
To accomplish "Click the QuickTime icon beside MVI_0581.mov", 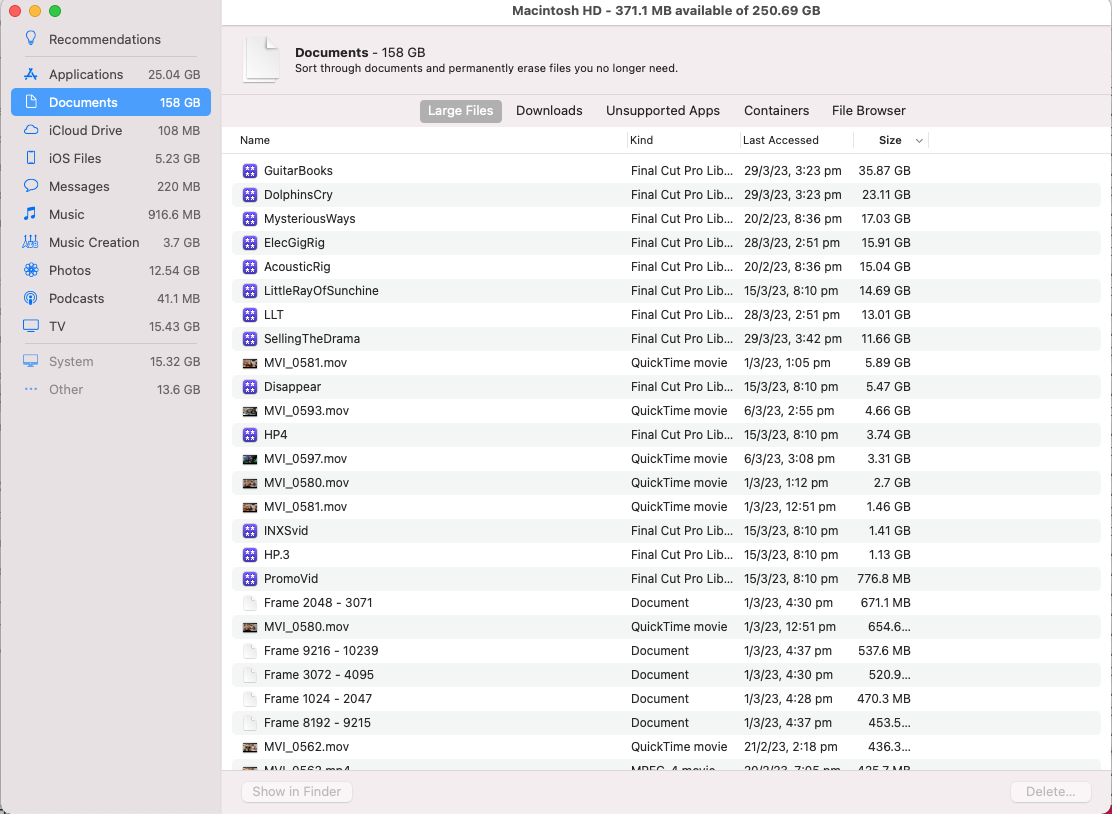I will [x=249, y=362].
